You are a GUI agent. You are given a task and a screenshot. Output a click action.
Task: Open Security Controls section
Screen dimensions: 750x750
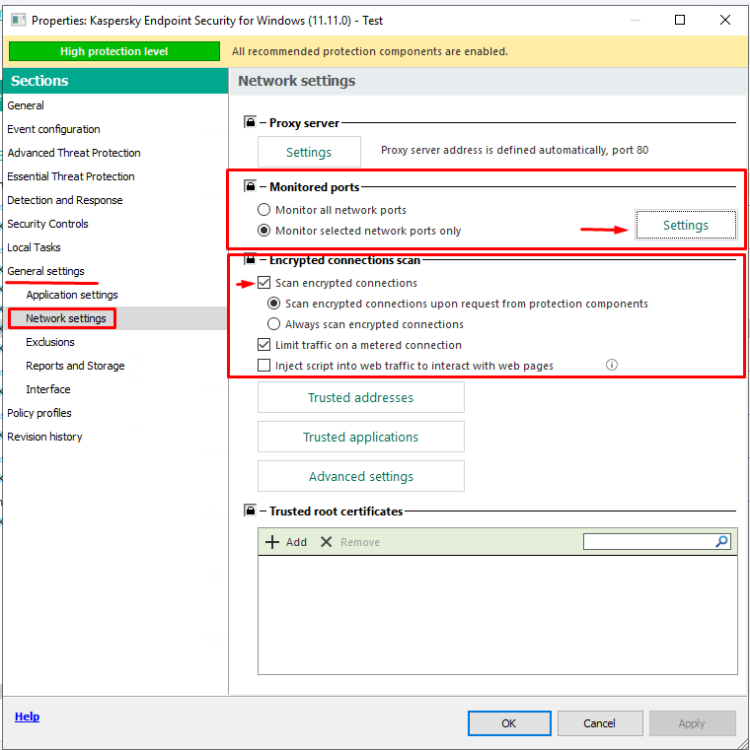47,223
